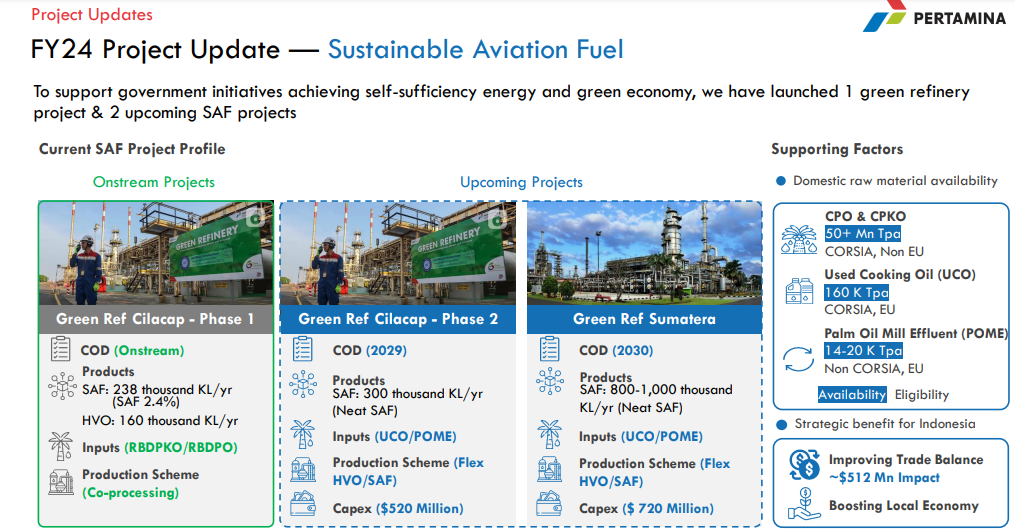Select the Green Ref Cilacap - Phase 1 header
Image resolution: width=1015 pixels, height=531 pixels.
click(x=155, y=319)
